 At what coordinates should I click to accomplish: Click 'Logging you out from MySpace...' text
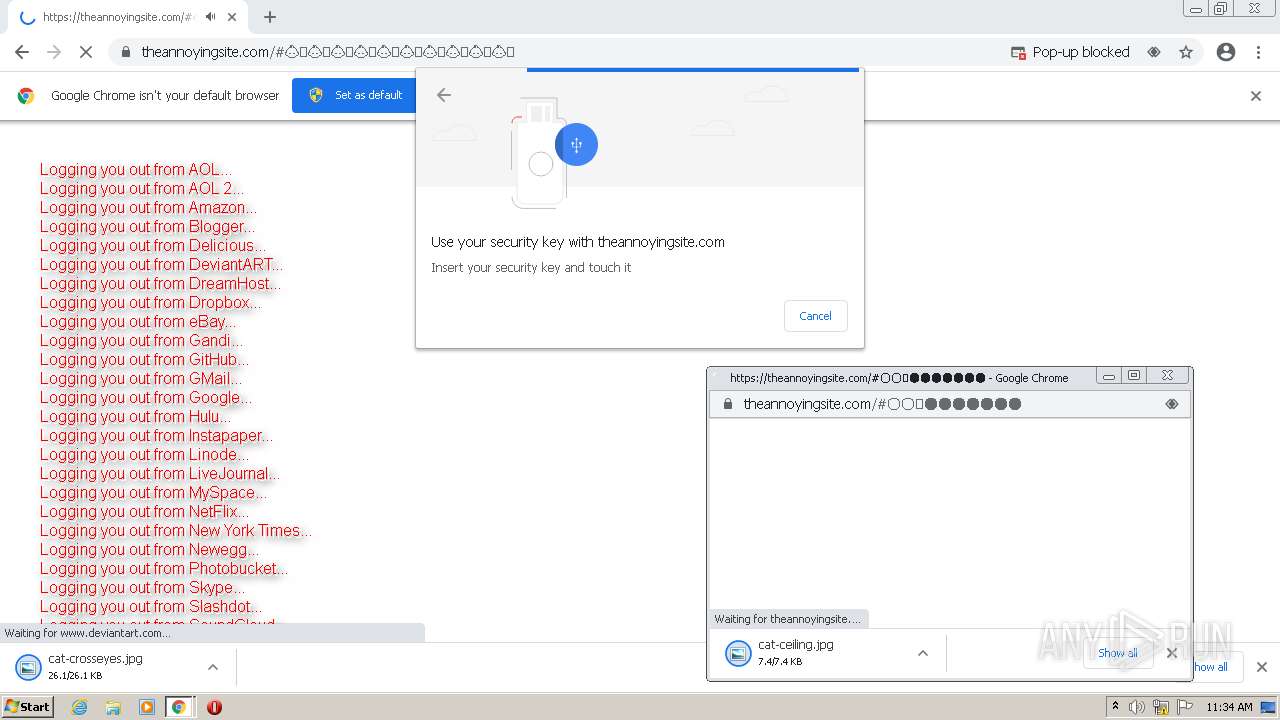153,492
